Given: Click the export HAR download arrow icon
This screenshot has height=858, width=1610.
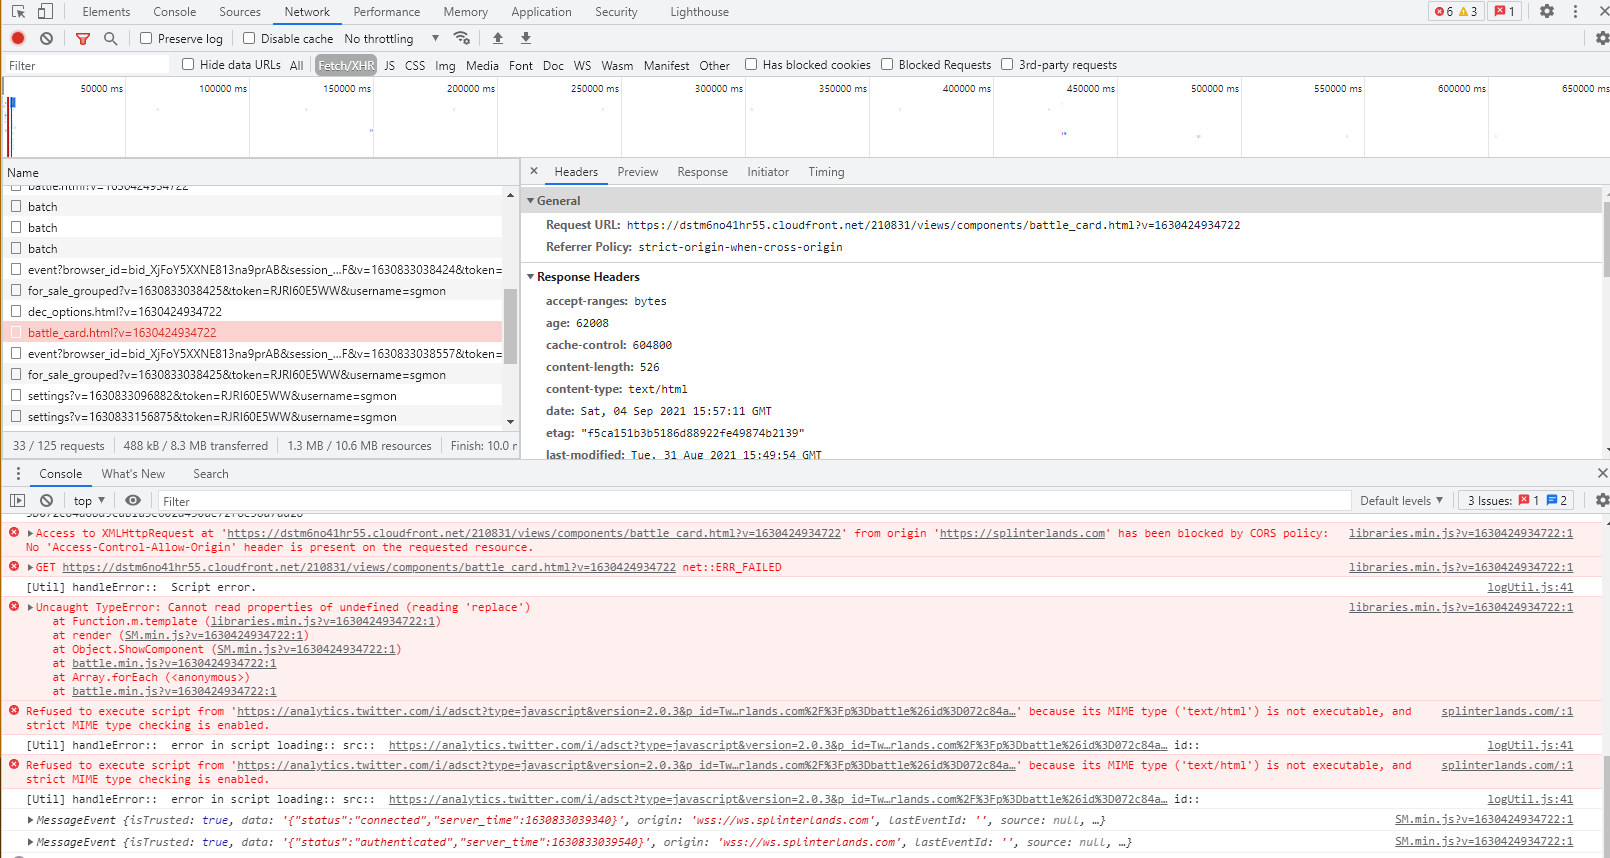Looking at the screenshot, I should click(x=526, y=38).
